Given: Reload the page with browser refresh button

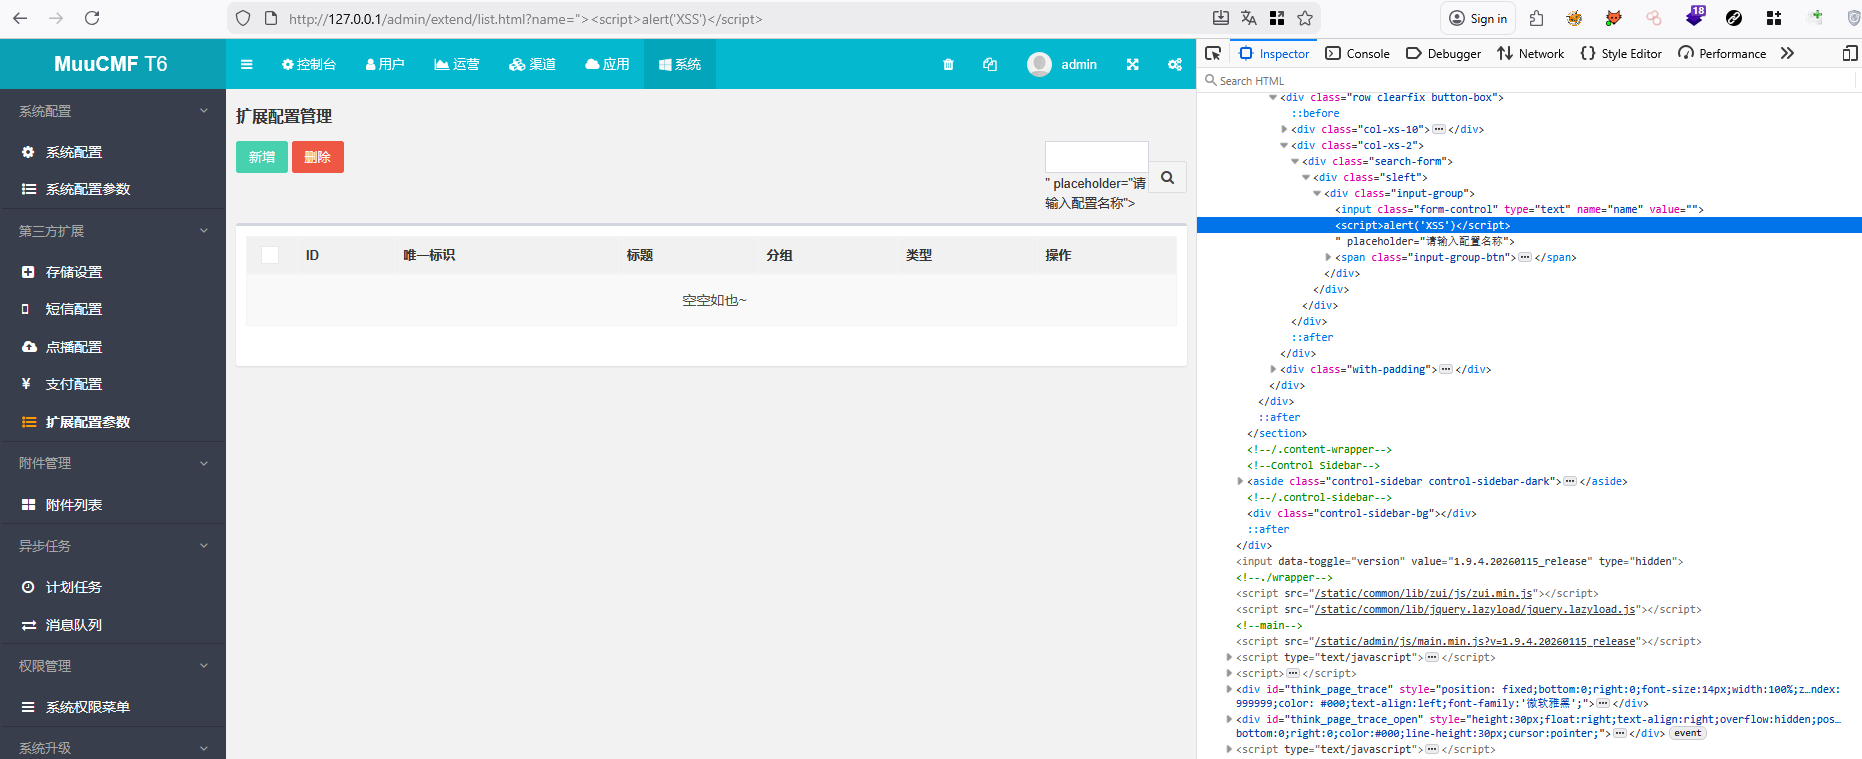Looking at the screenshot, I should tap(92, 18).
